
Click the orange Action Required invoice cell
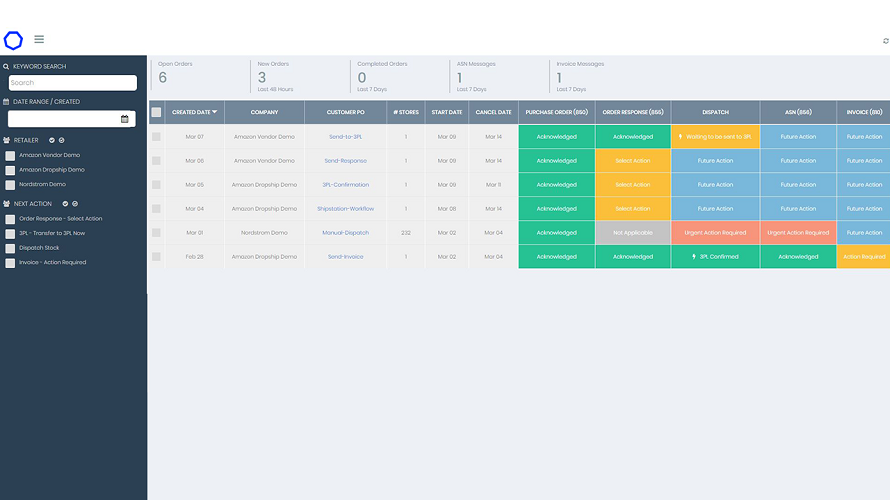[863, 257]
